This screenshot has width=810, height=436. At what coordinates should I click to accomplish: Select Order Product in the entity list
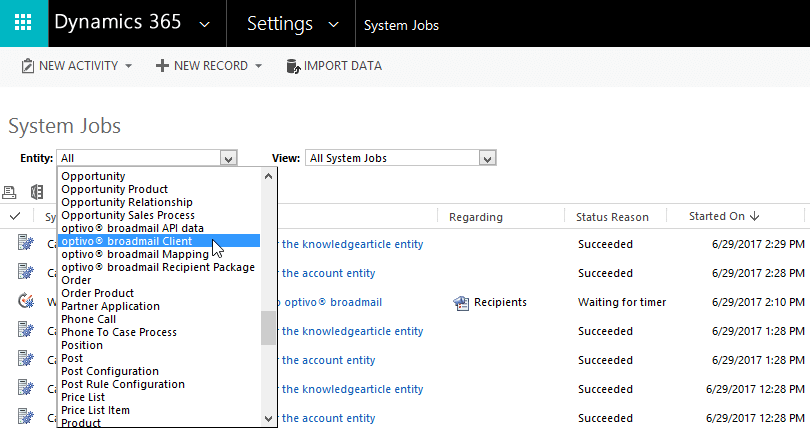[97, 293]
